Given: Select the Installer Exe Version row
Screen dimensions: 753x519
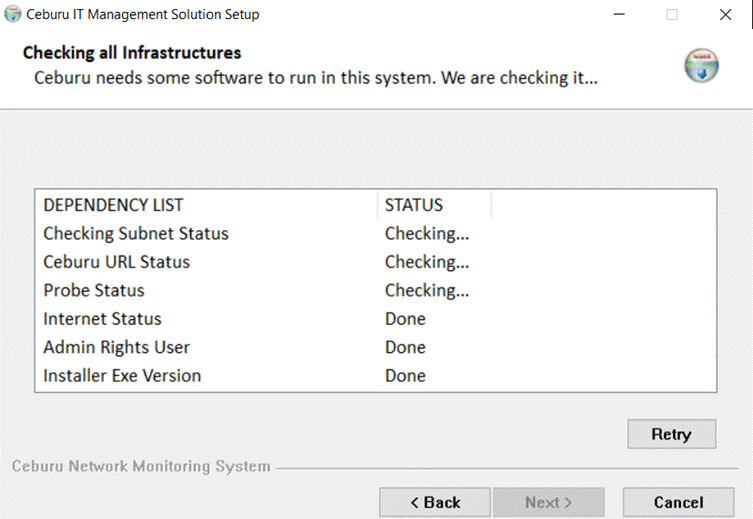Looking at the screenshot, I should (x=376, y=375).
